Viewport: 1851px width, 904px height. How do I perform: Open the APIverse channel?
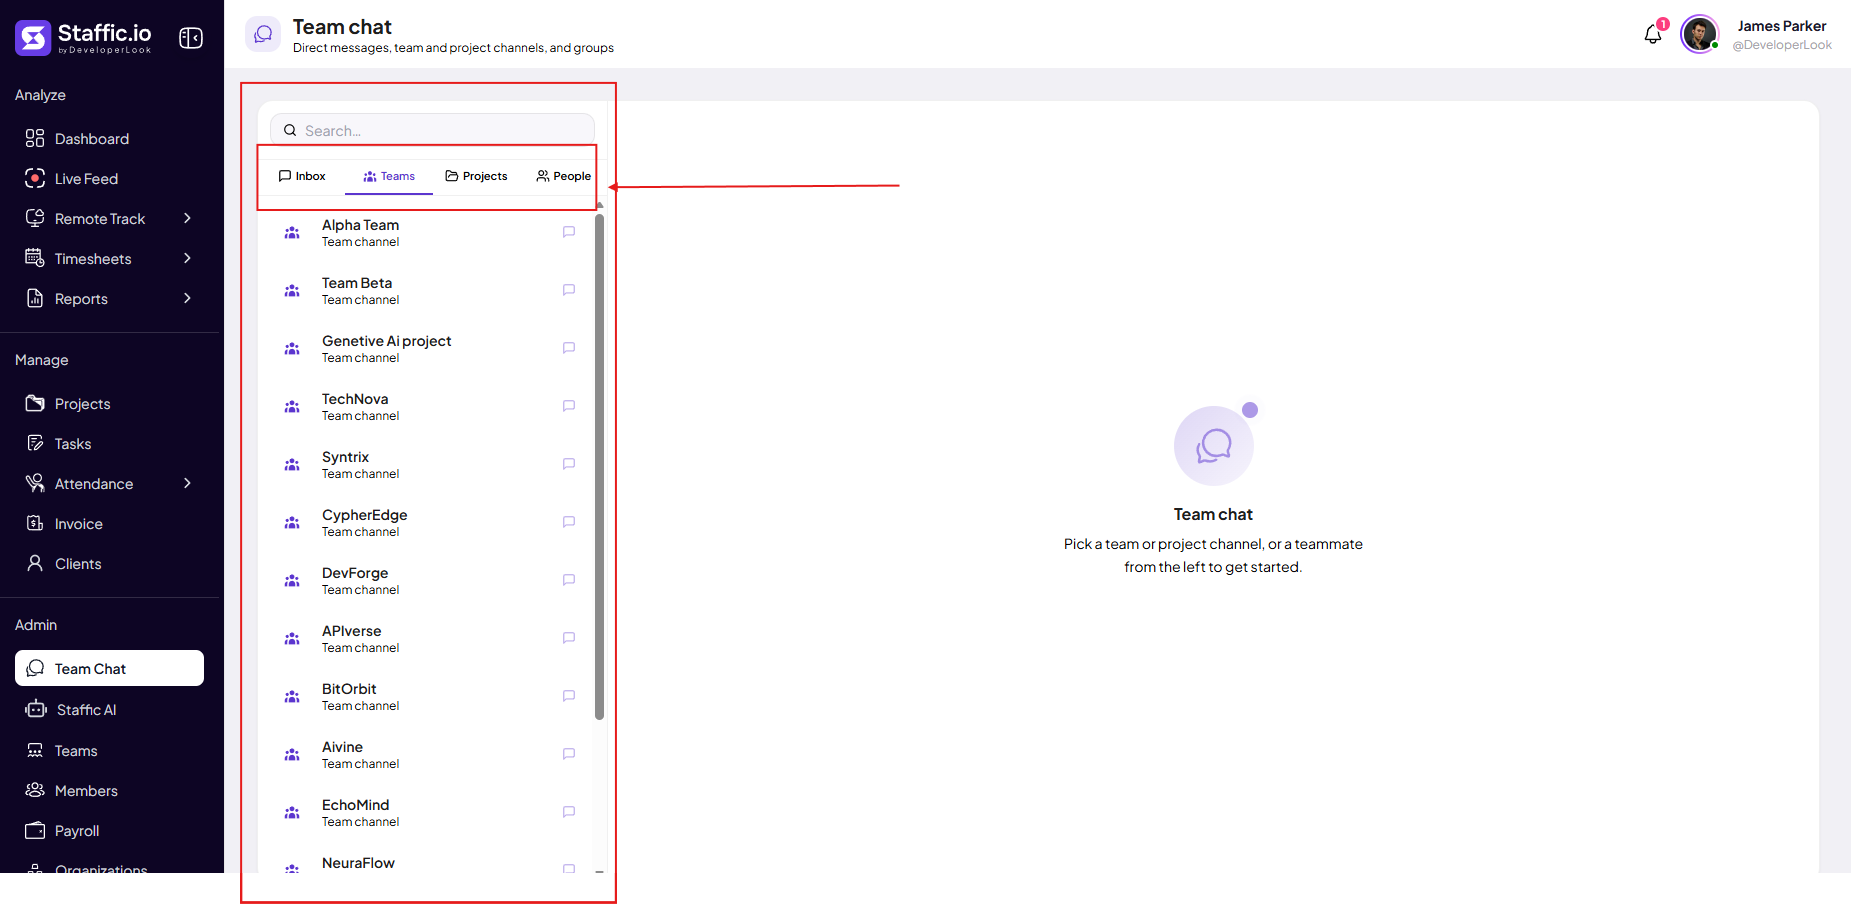point(427,639)
